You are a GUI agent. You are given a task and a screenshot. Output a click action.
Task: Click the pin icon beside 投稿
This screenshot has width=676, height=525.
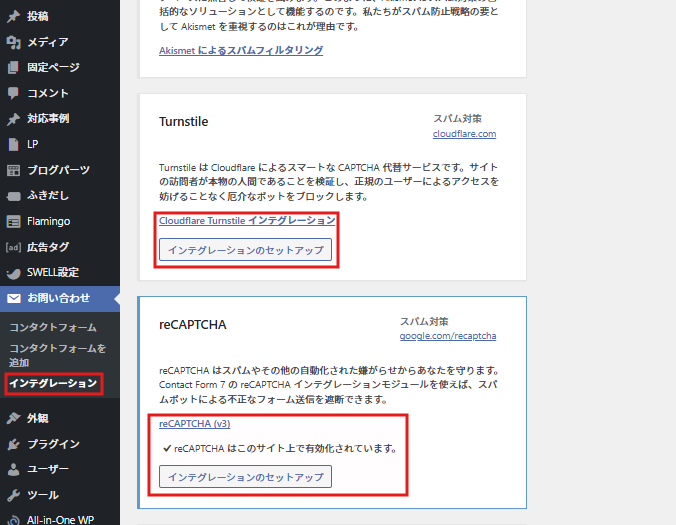coord(13,16)
